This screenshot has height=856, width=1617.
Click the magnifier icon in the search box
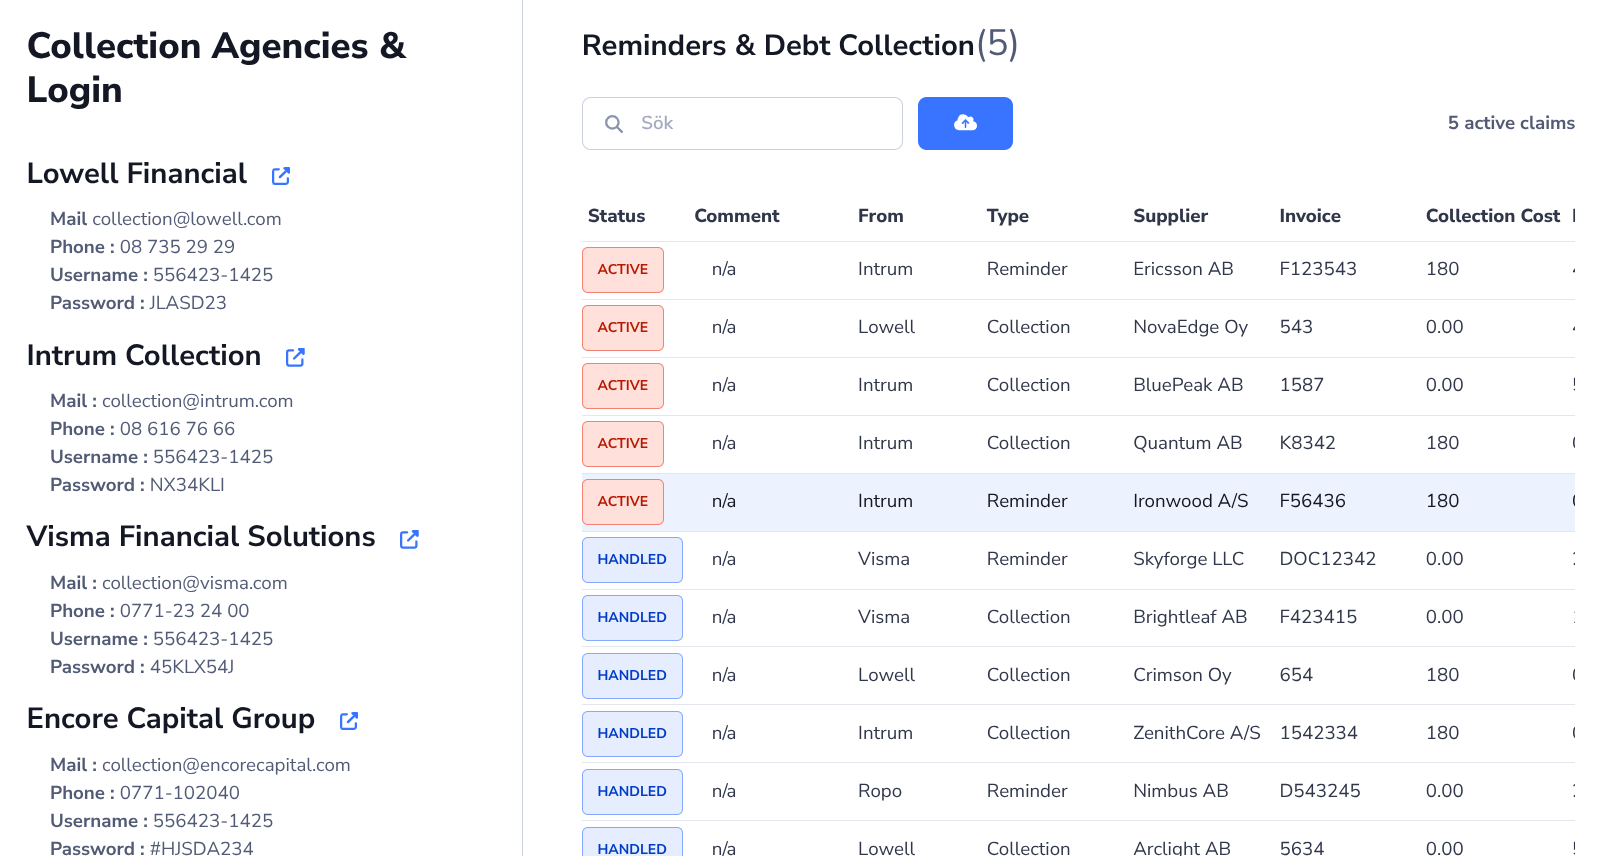(x=614, y=124)
